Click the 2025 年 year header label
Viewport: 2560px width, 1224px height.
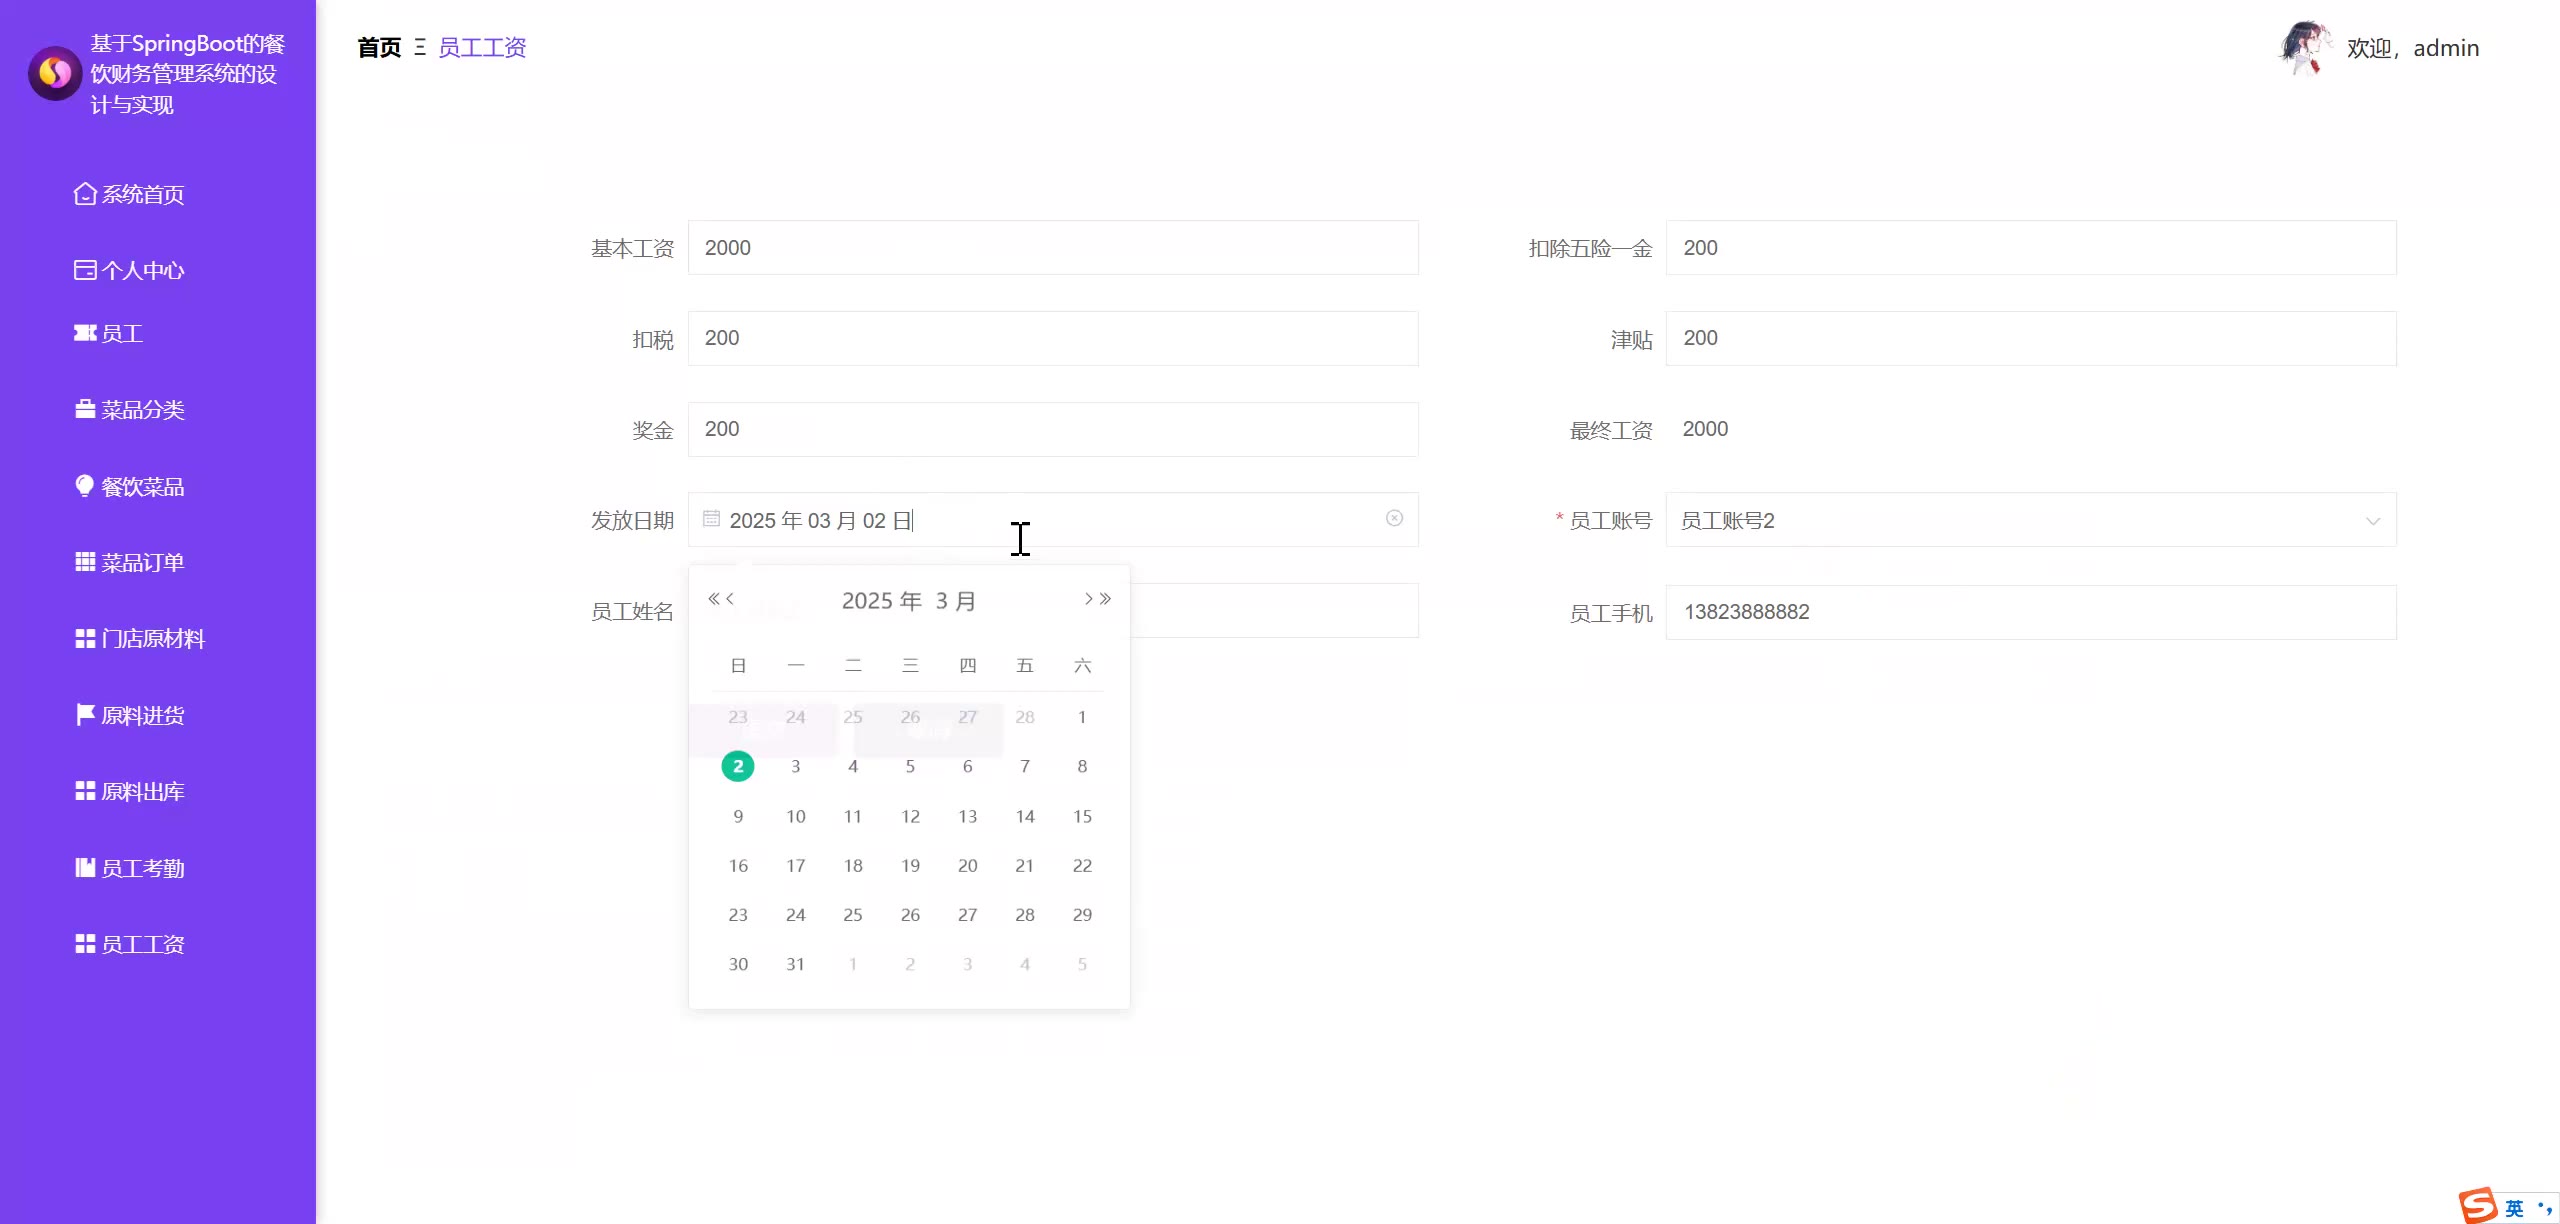coord(881,601)
